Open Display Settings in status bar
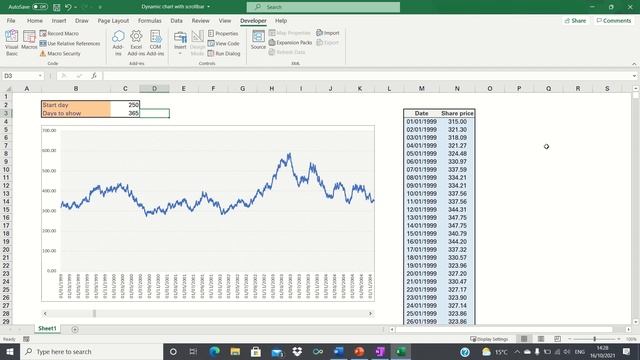Image resolution: width=640 pixels, height=360 pixels. [x=489, y=339]
